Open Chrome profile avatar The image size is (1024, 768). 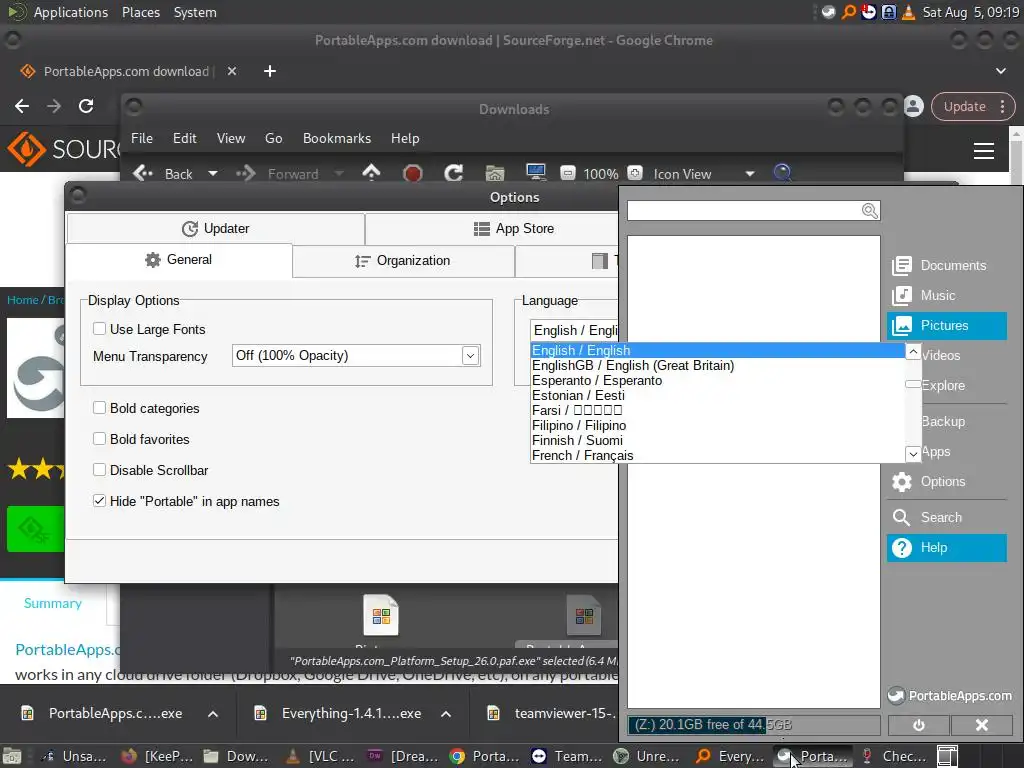click(x=914, y=106)
